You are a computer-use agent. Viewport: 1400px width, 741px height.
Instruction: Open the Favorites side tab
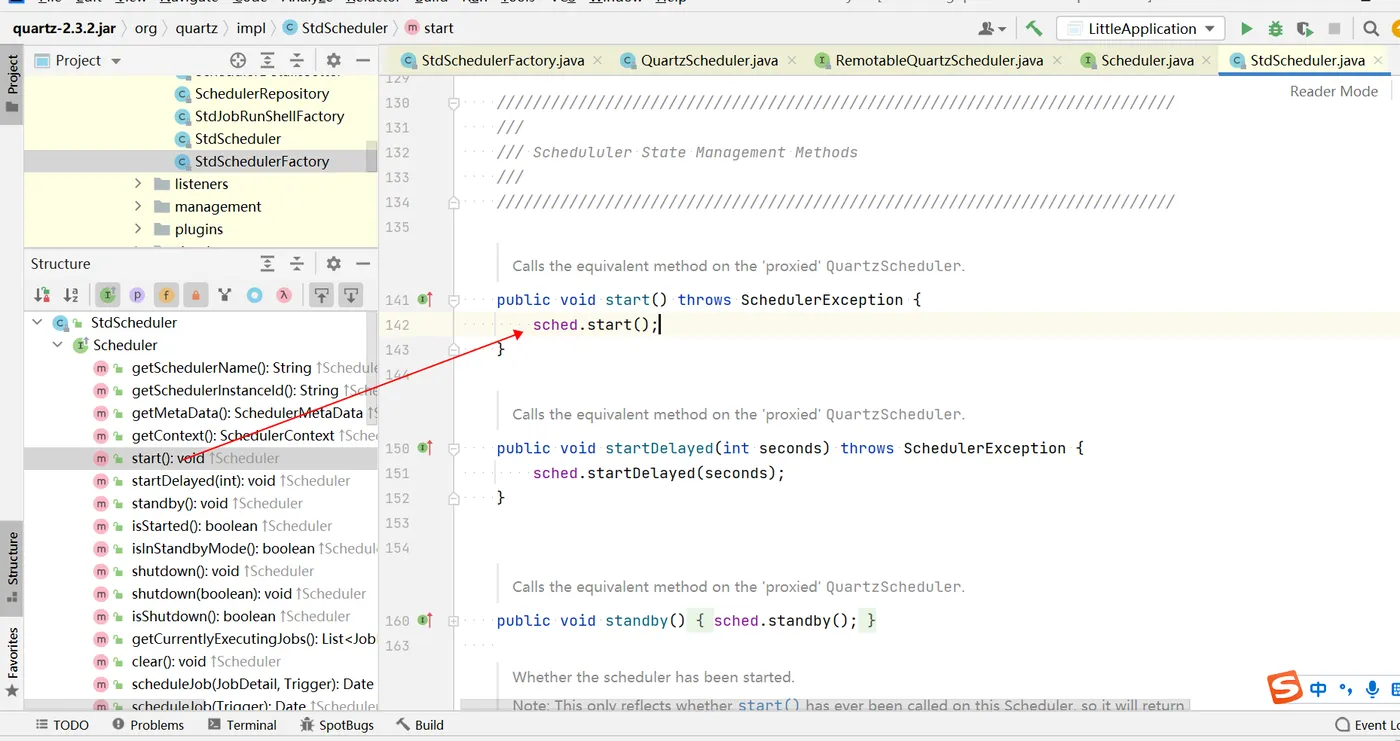[12, 662]
